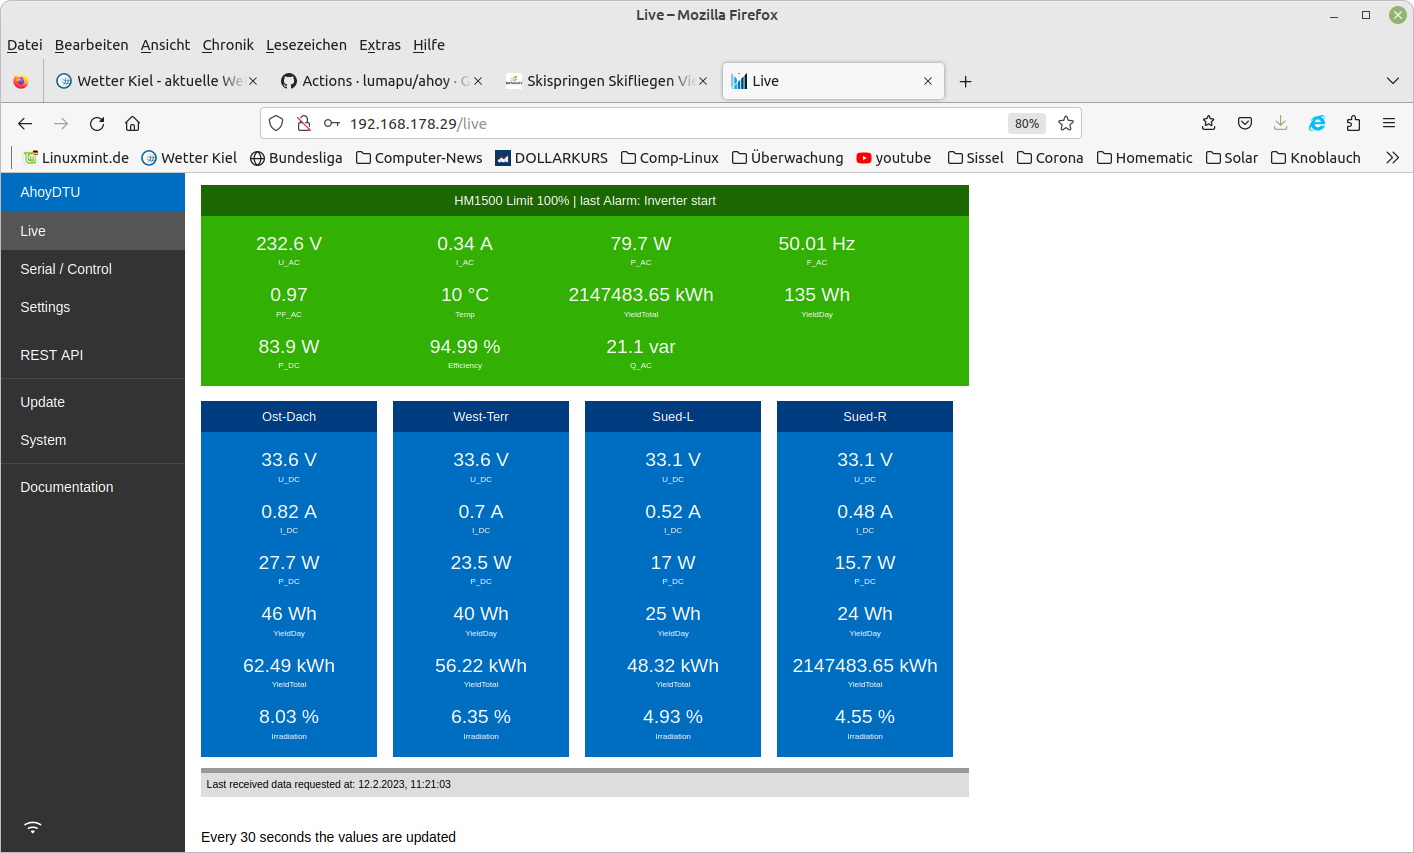Open the Chronik menu

pos(227,45)
